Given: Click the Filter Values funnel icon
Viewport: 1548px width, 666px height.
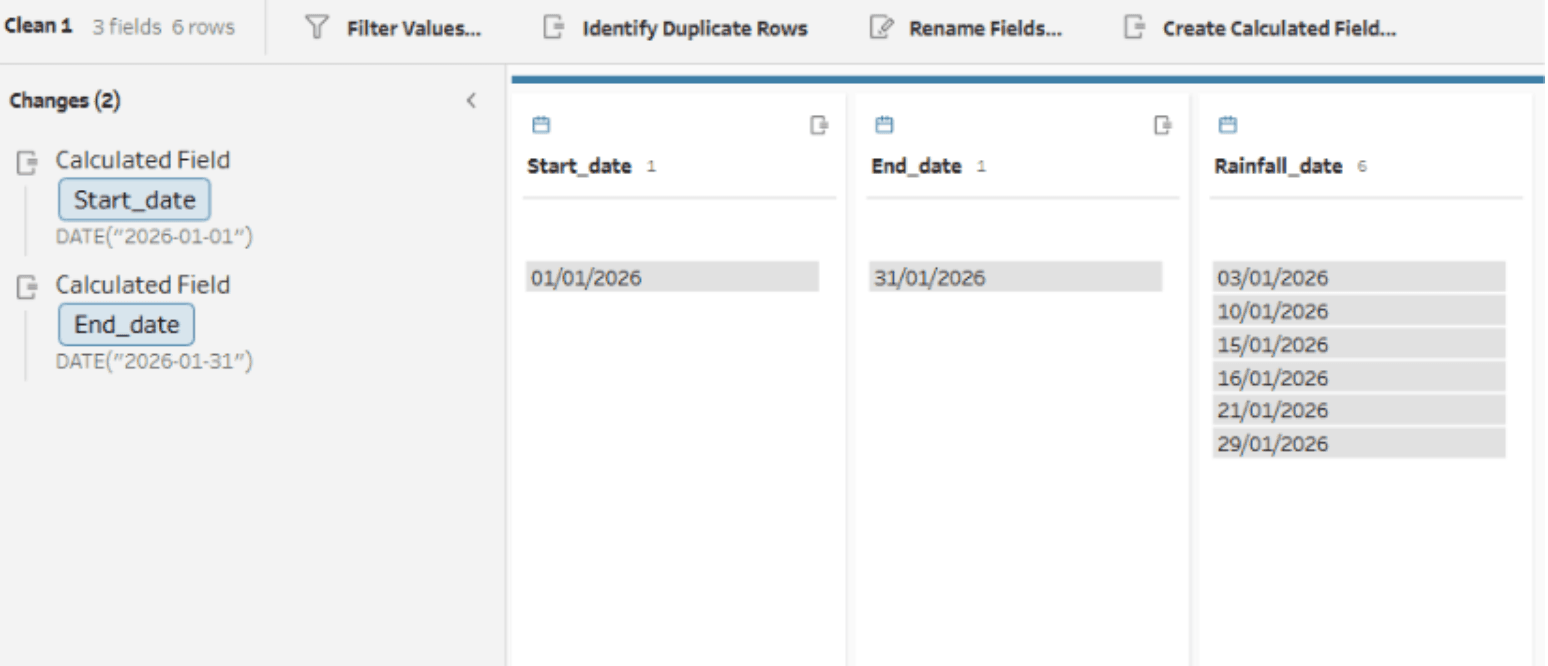Looking at the screenshot, I should (x=318, y=28).
